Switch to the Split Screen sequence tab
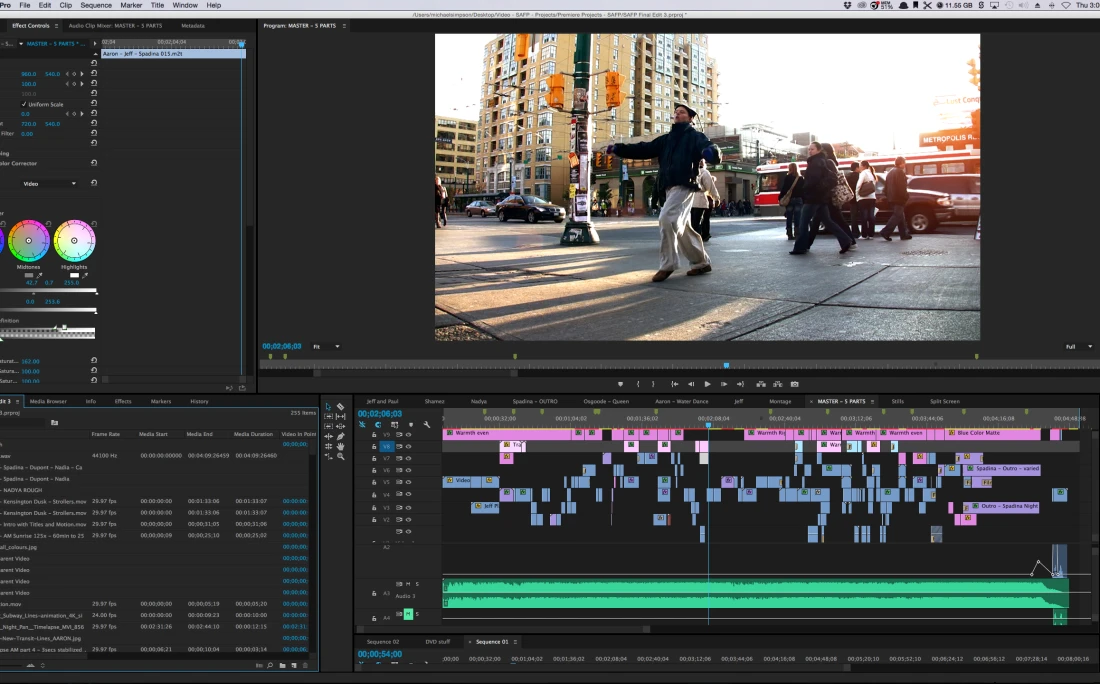1100x684 pixels. pos(944,401)
